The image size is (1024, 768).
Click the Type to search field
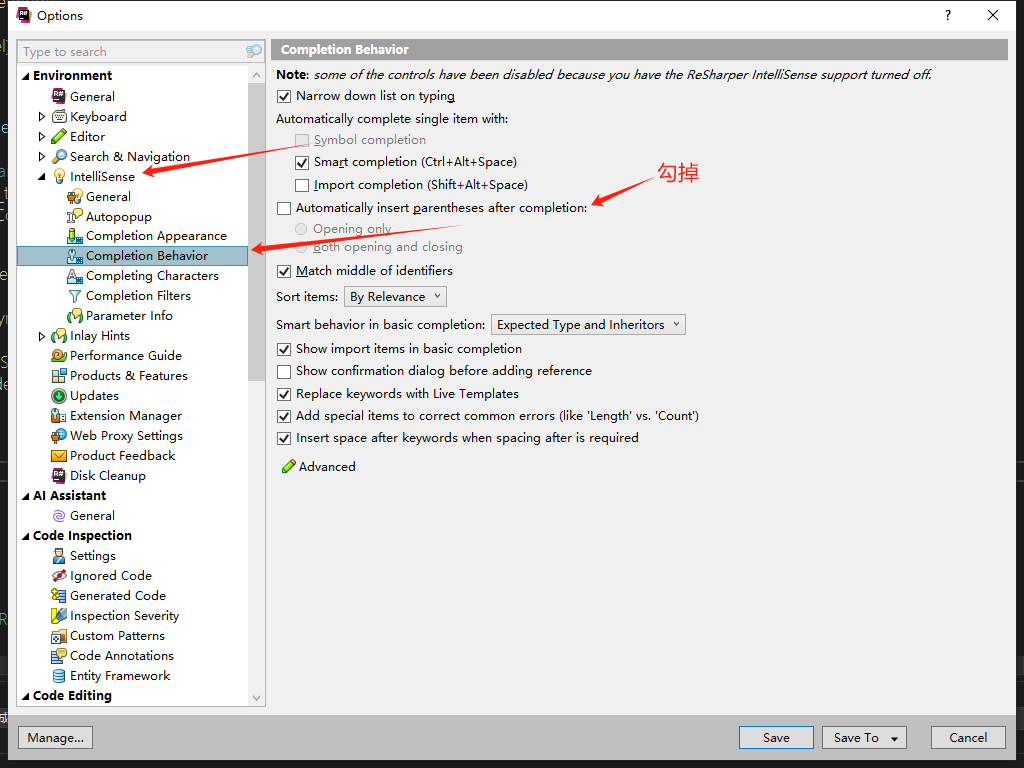131,52
